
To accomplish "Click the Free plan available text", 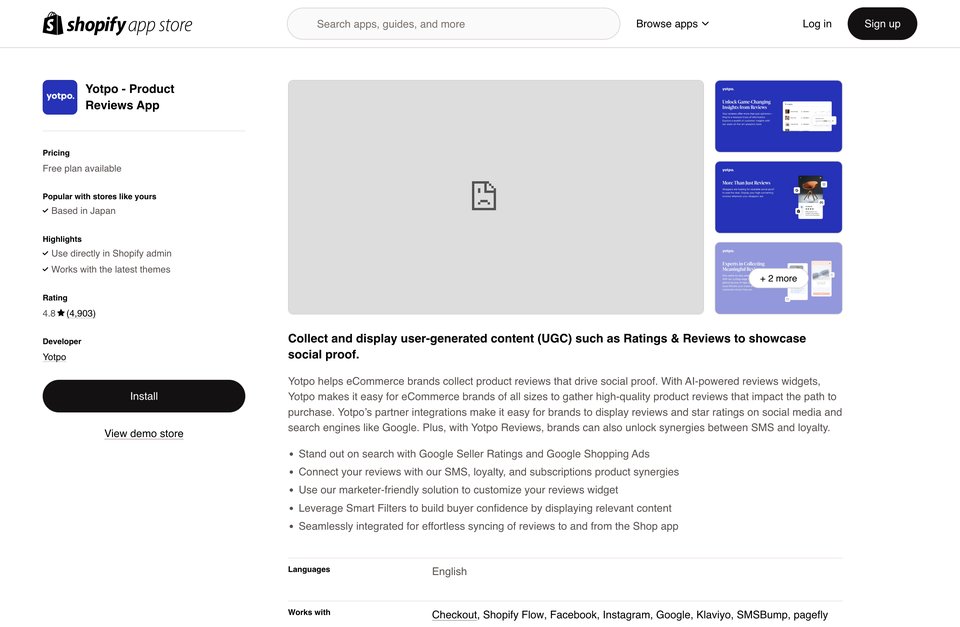I will click(82, 168).
